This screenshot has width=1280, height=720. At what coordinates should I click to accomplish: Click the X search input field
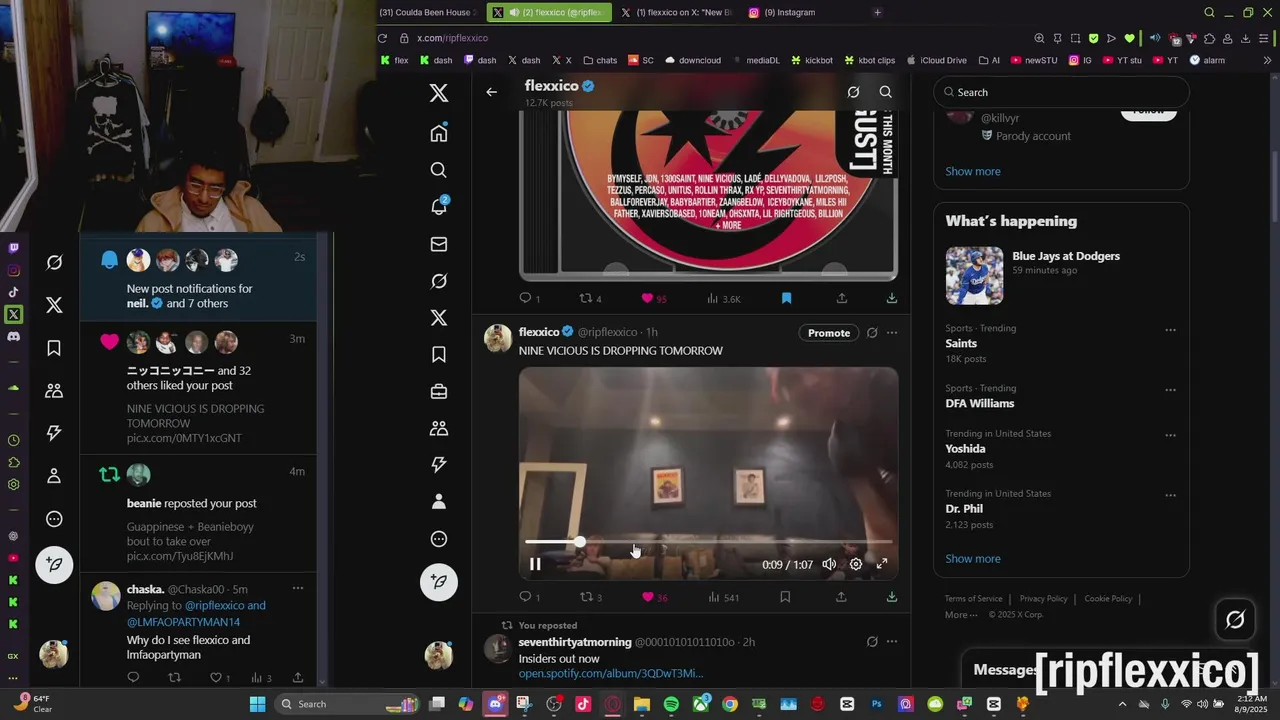[1061, 92]
